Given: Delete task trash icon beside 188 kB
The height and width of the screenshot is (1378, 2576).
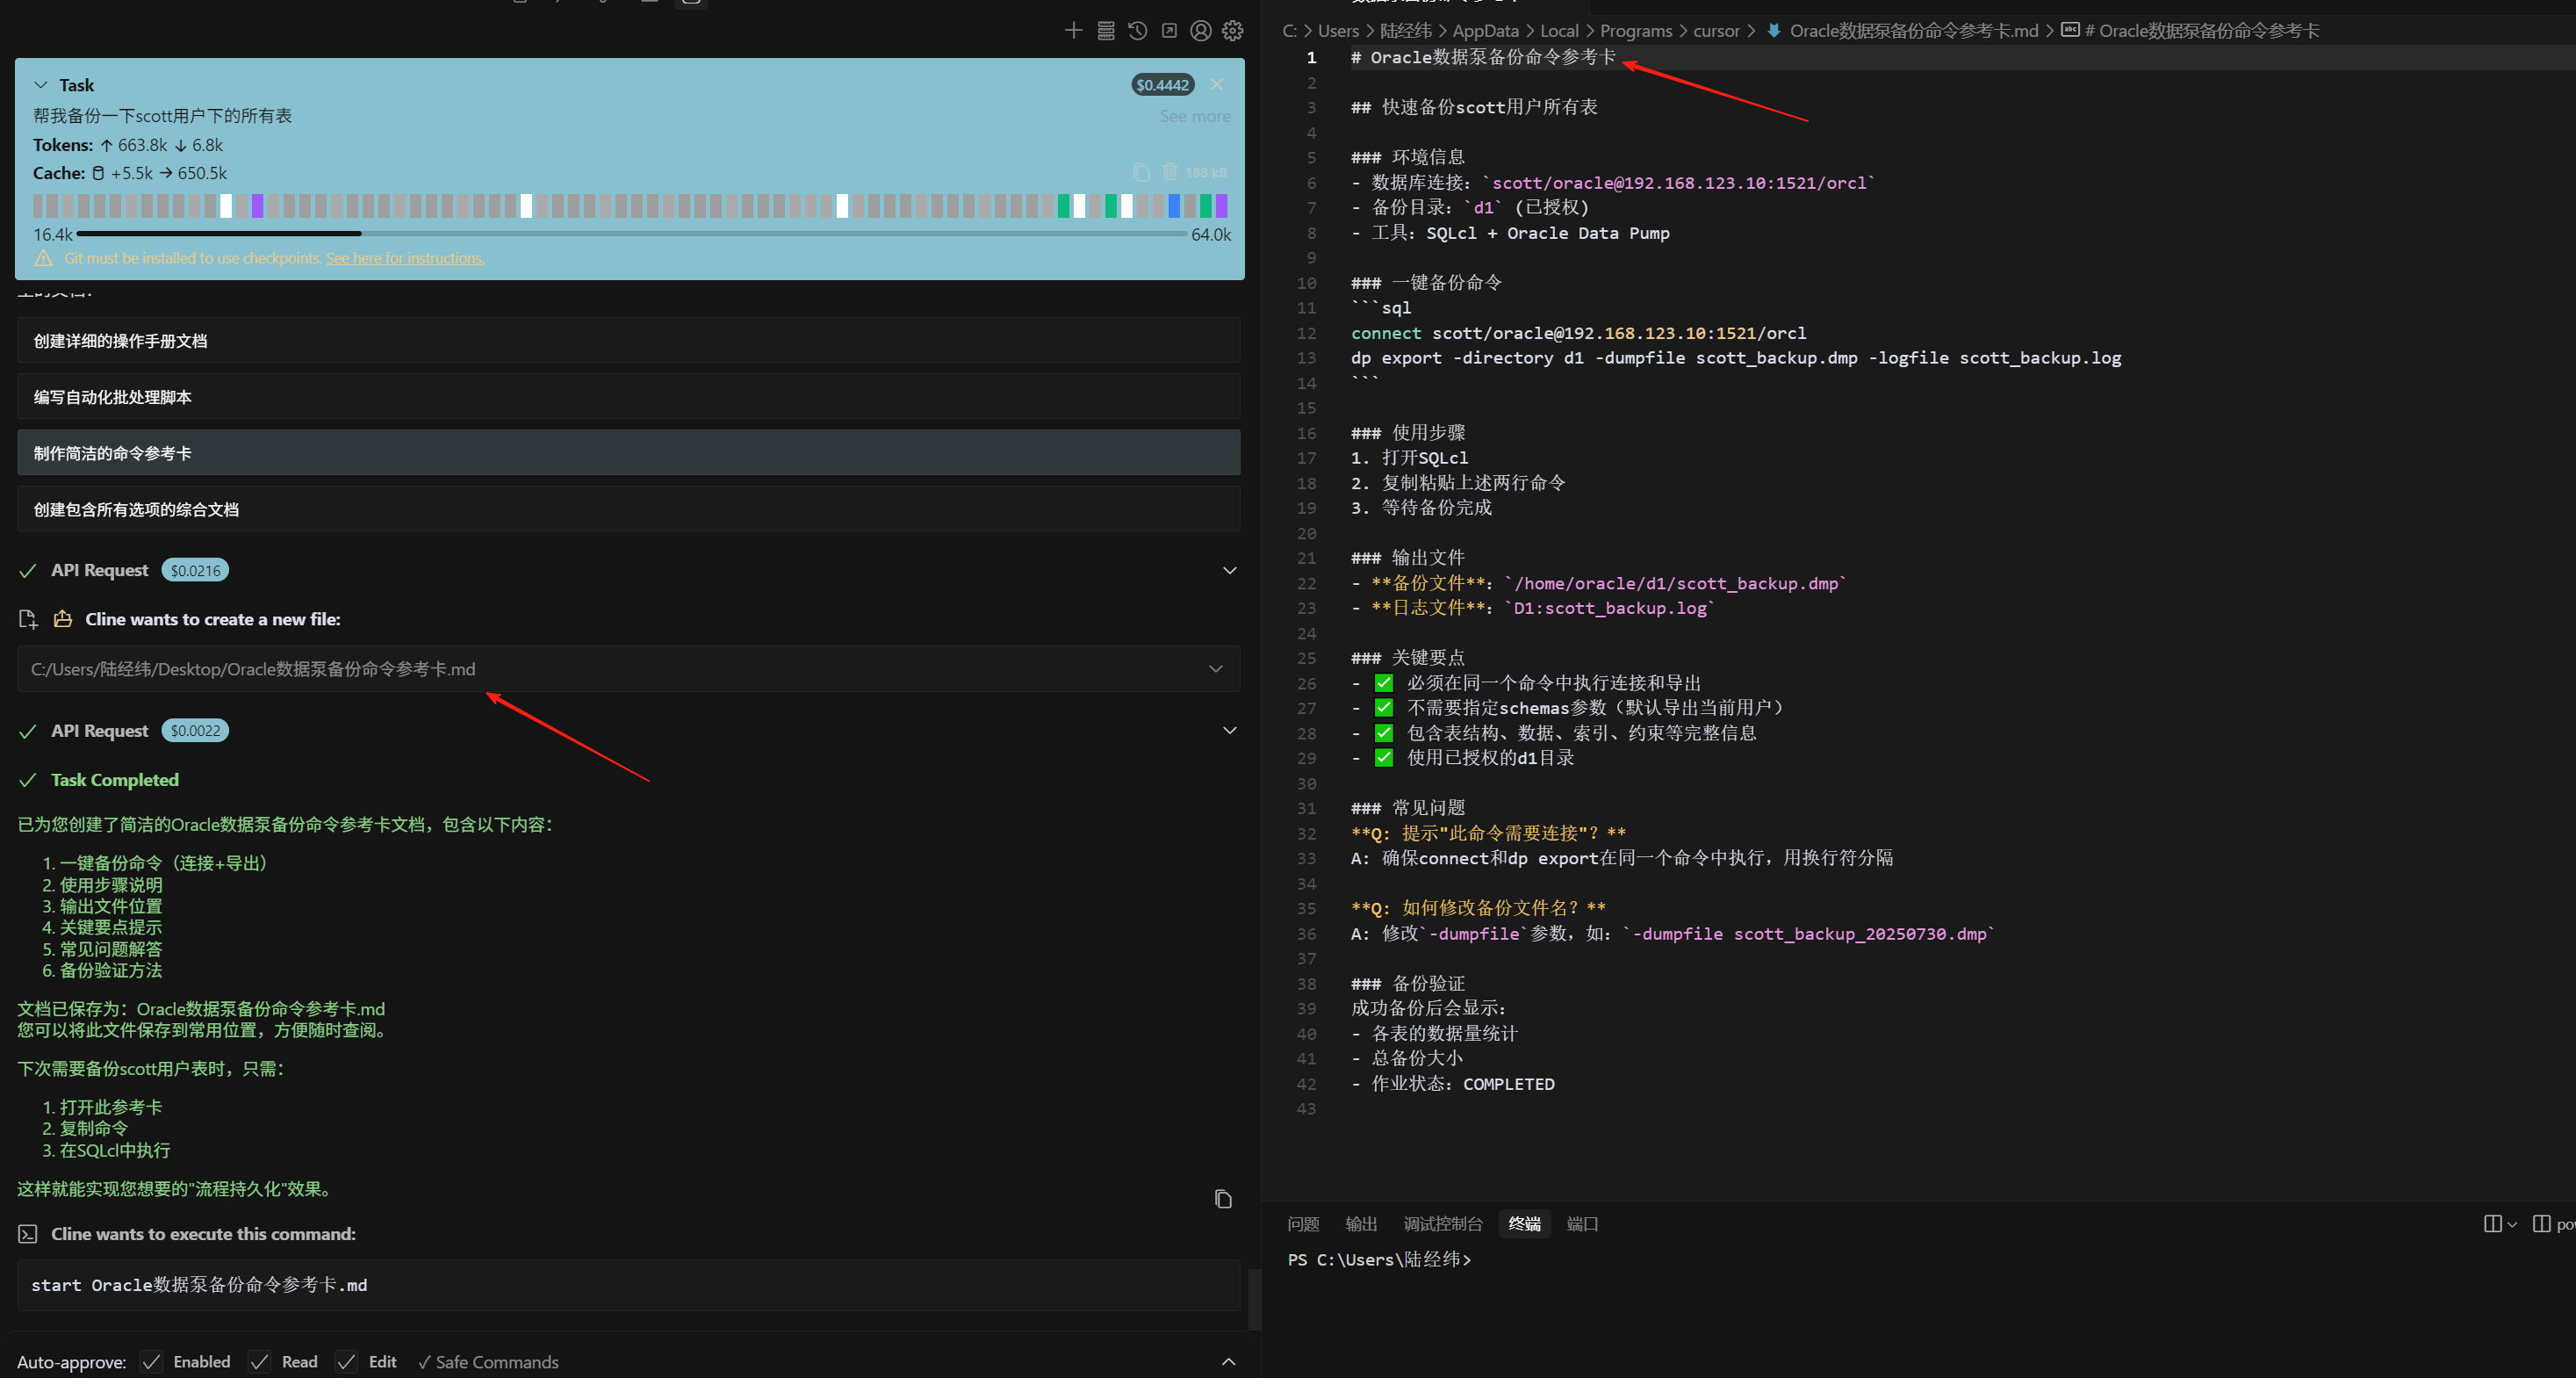Looking at the screenshot, I should 1170,172.
